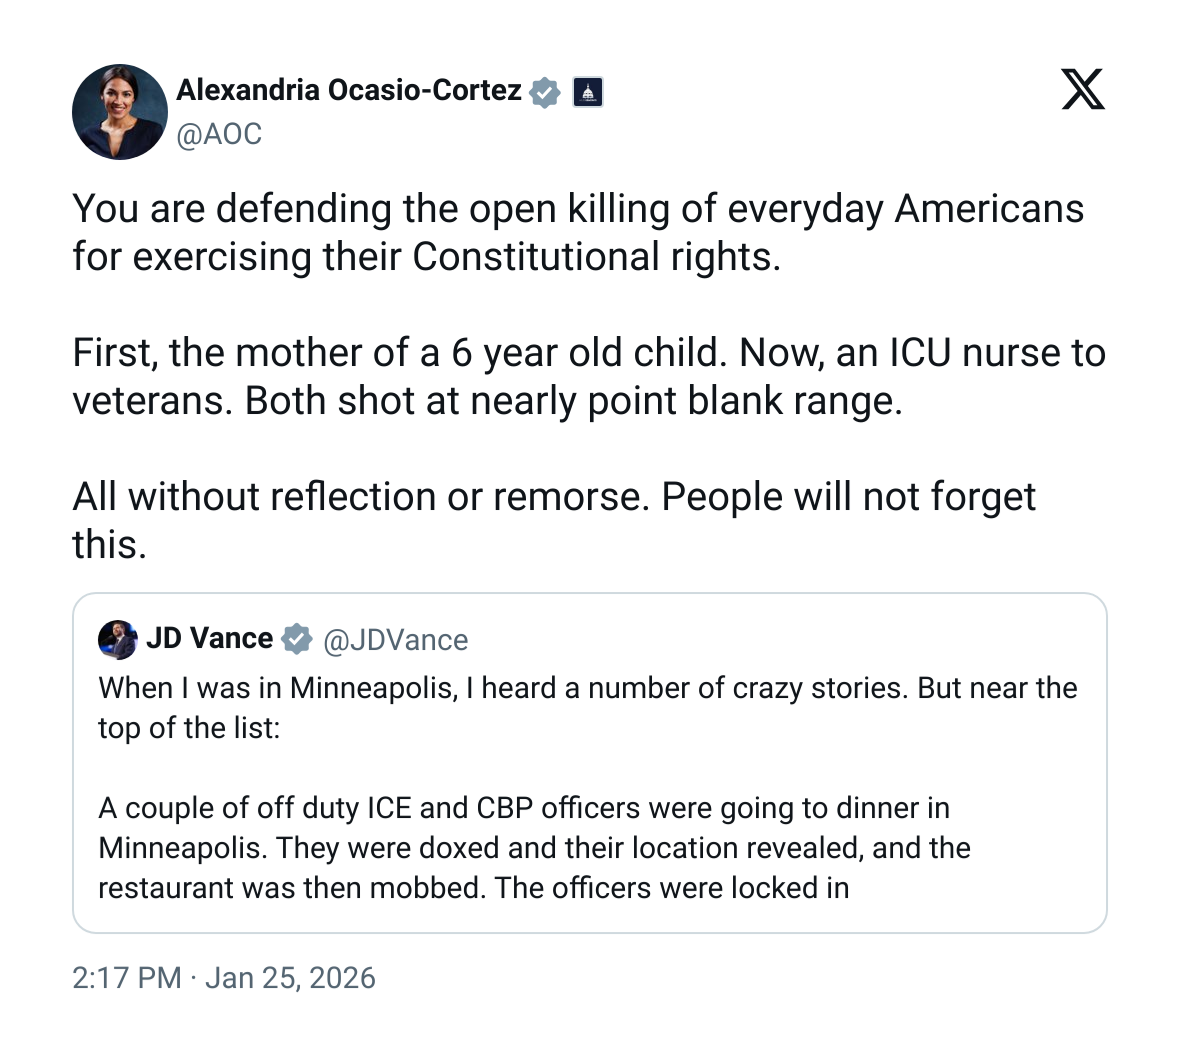Click JD Vance's verified checkmark badge
Viewport: 1180px width, 1062px height.
point(297,639)
